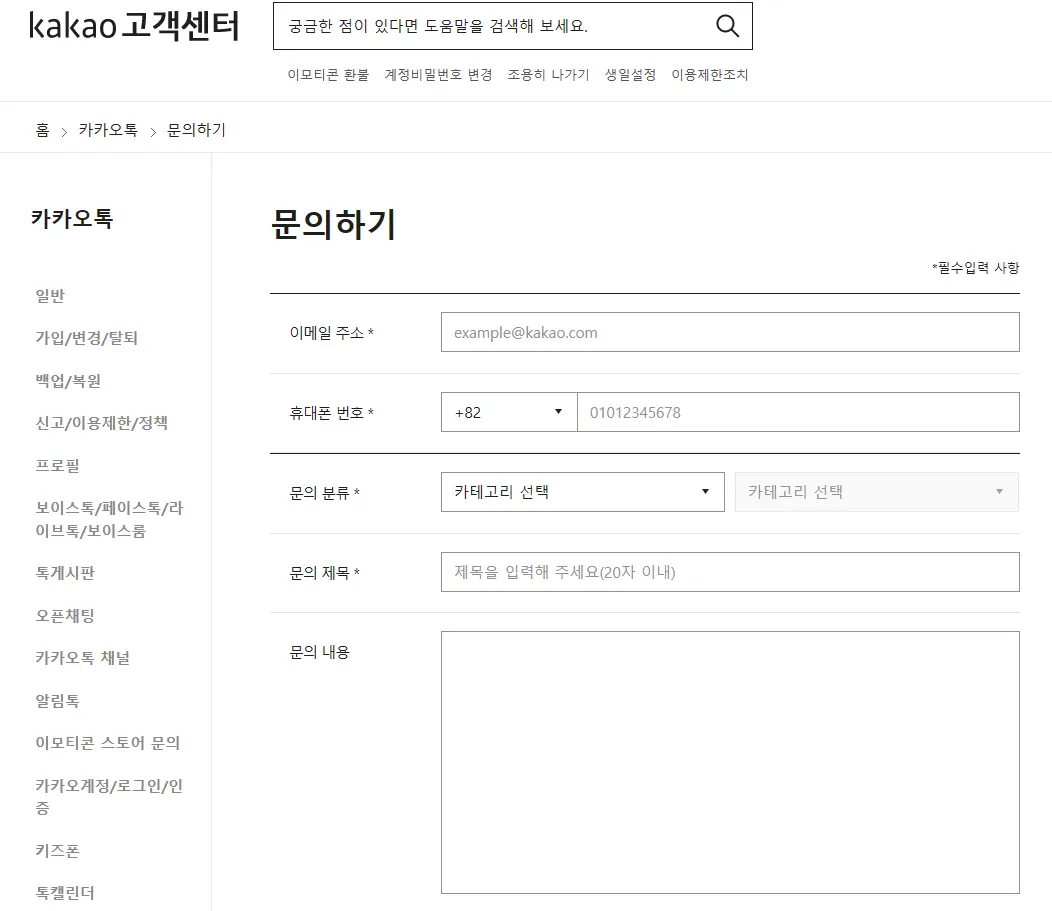Open the 생일설정 quick link

(x=630, y=74)
